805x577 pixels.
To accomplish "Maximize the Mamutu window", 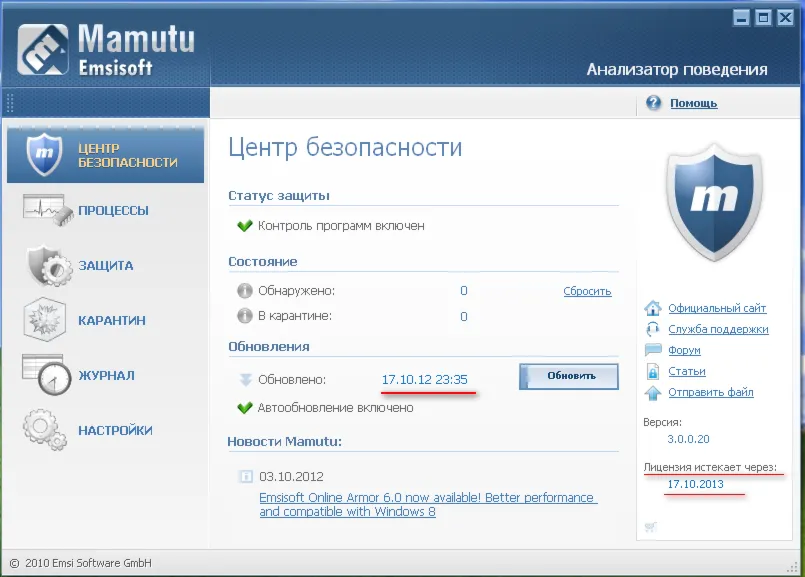I will pos(763,18).
